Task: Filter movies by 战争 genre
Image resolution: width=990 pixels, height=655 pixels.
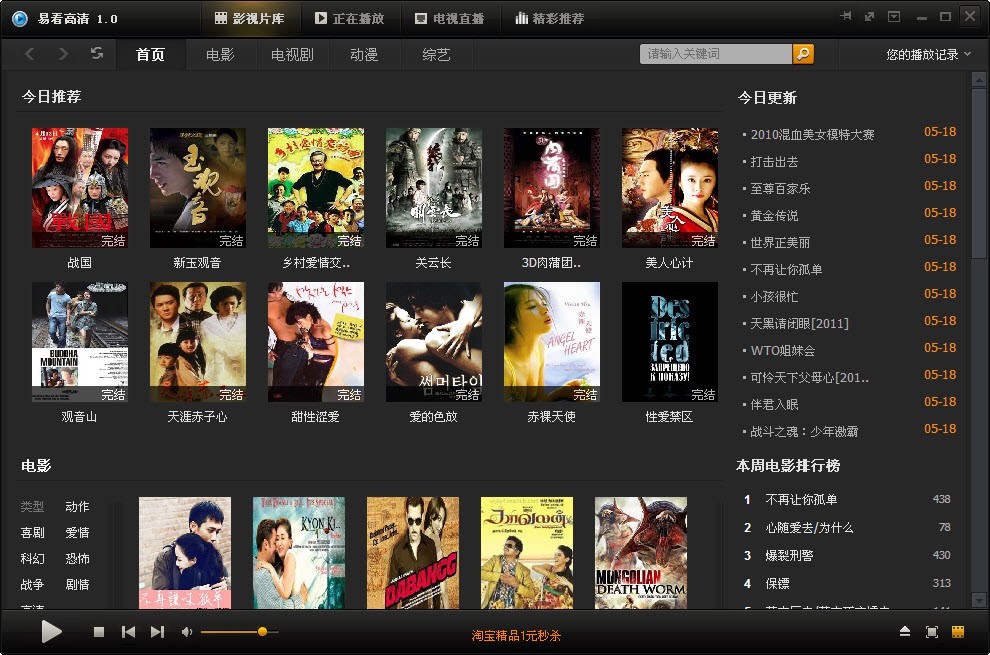Action: [x=32, y=584]
